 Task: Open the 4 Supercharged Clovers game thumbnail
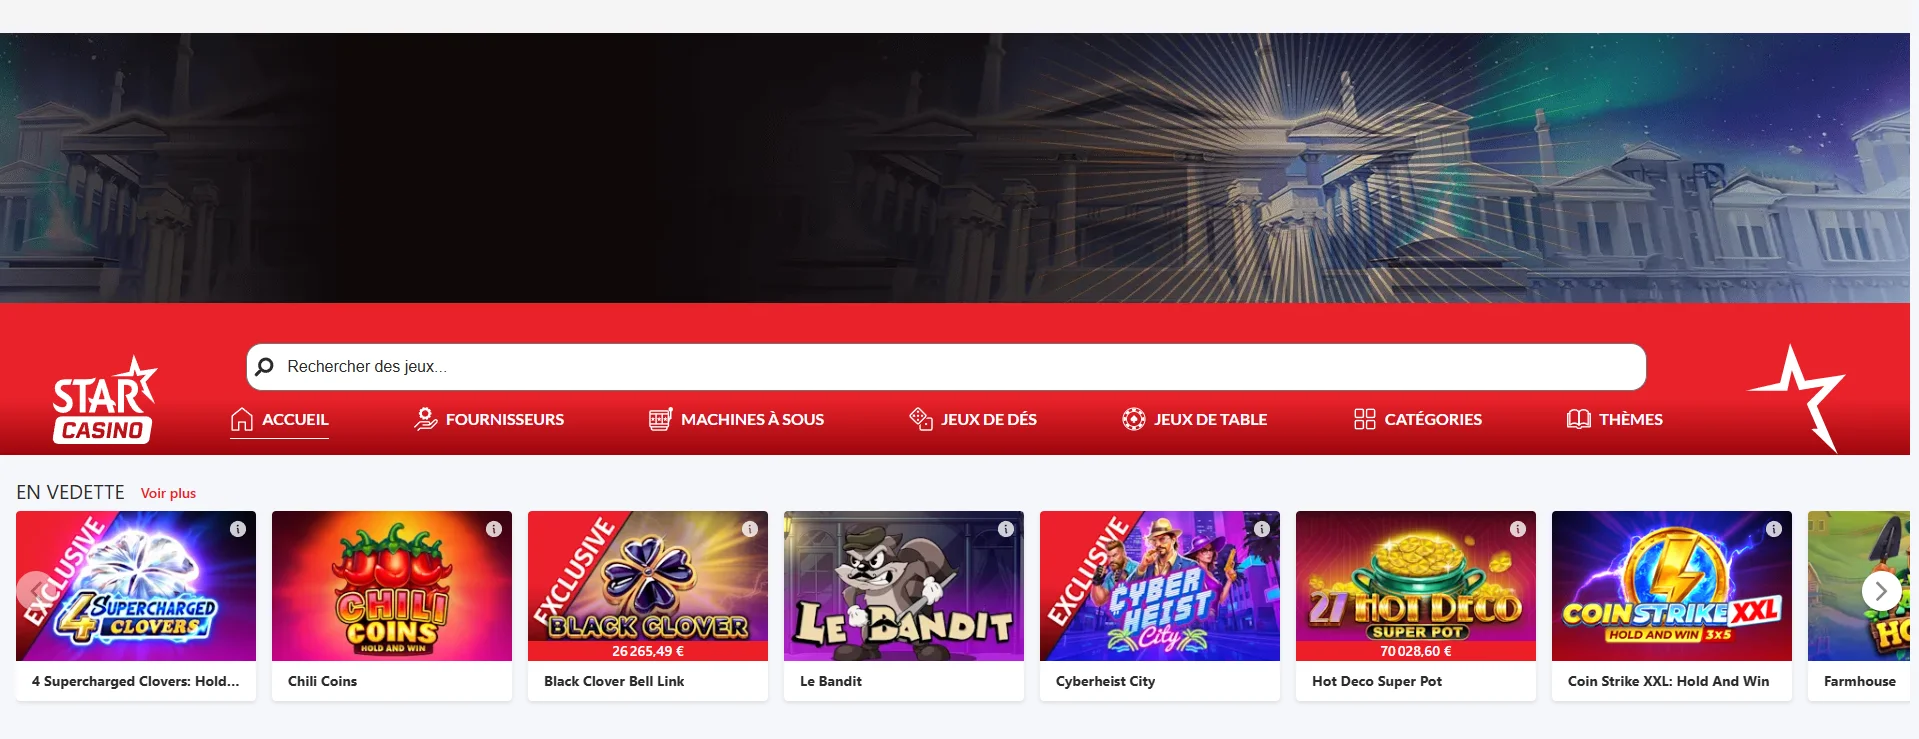pyautogui.click(x=136, y=586)
